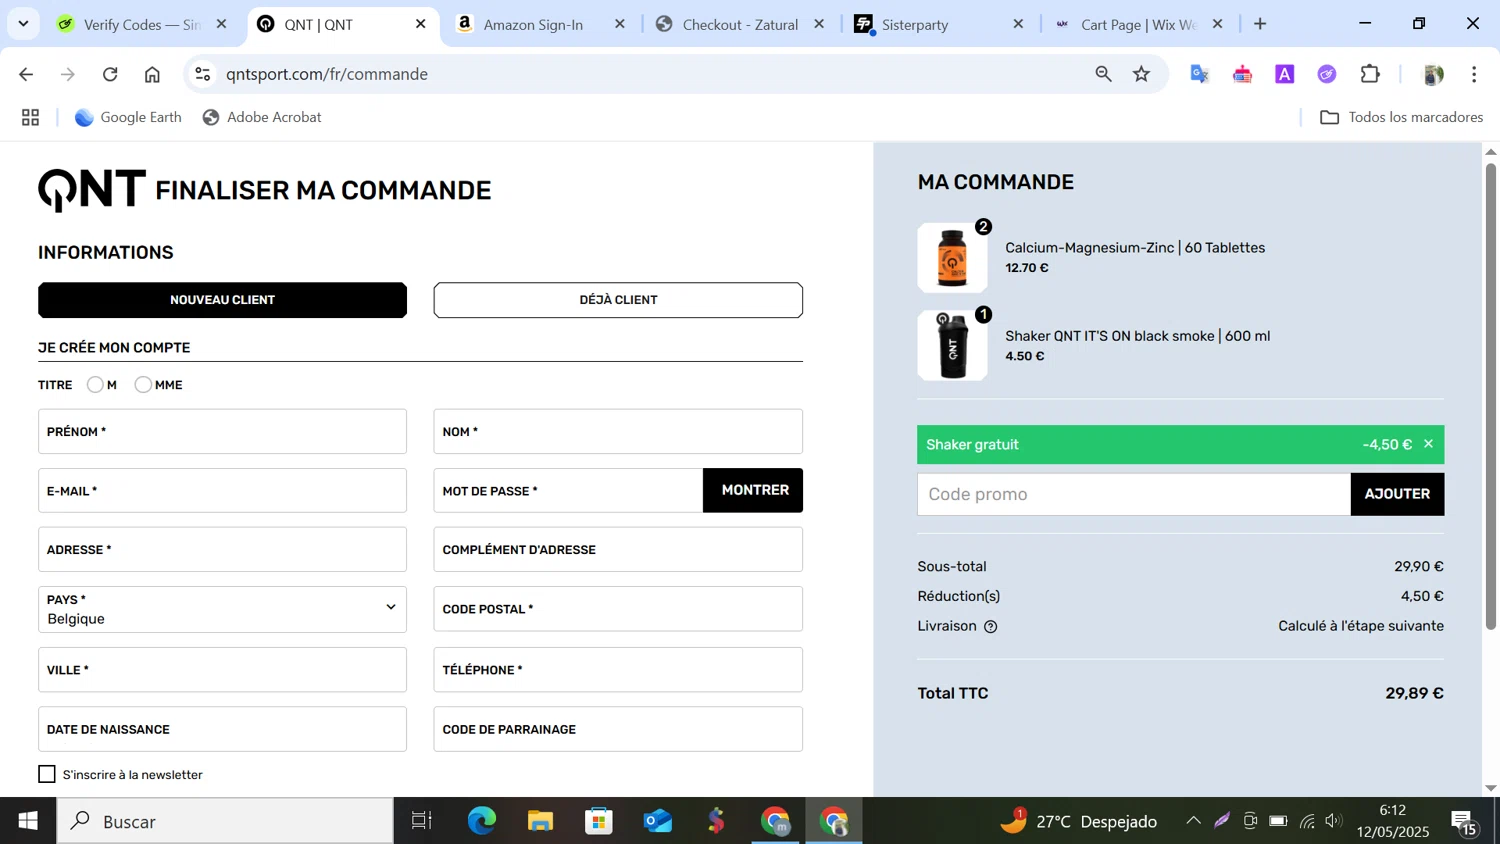Open Google Translate extension
This screenshot has height=844, width=1500.
tap(1200, 74)
